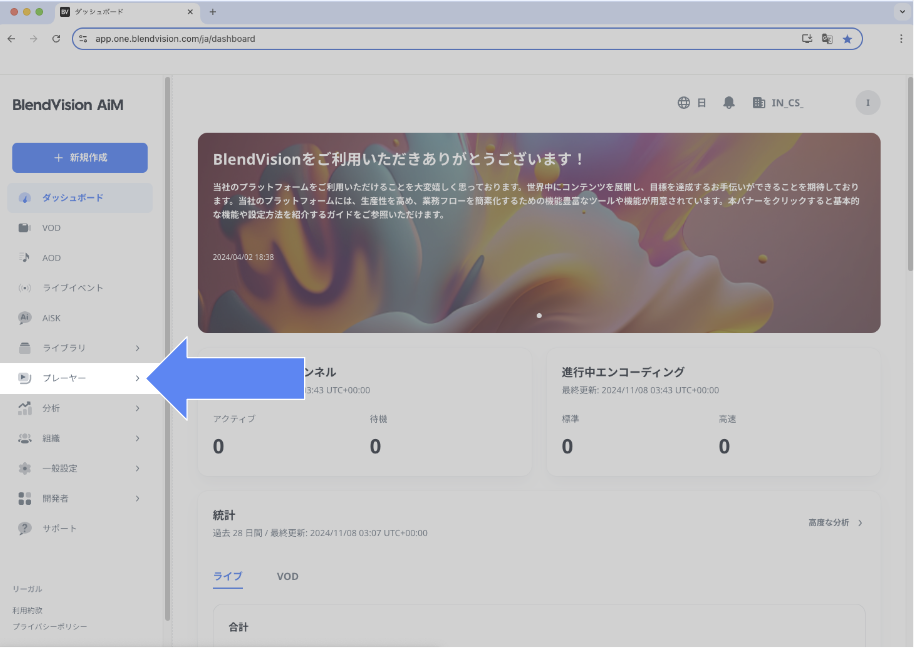Click the 合計 label in statistics
The image size is (914, 648).
(238, 628)
